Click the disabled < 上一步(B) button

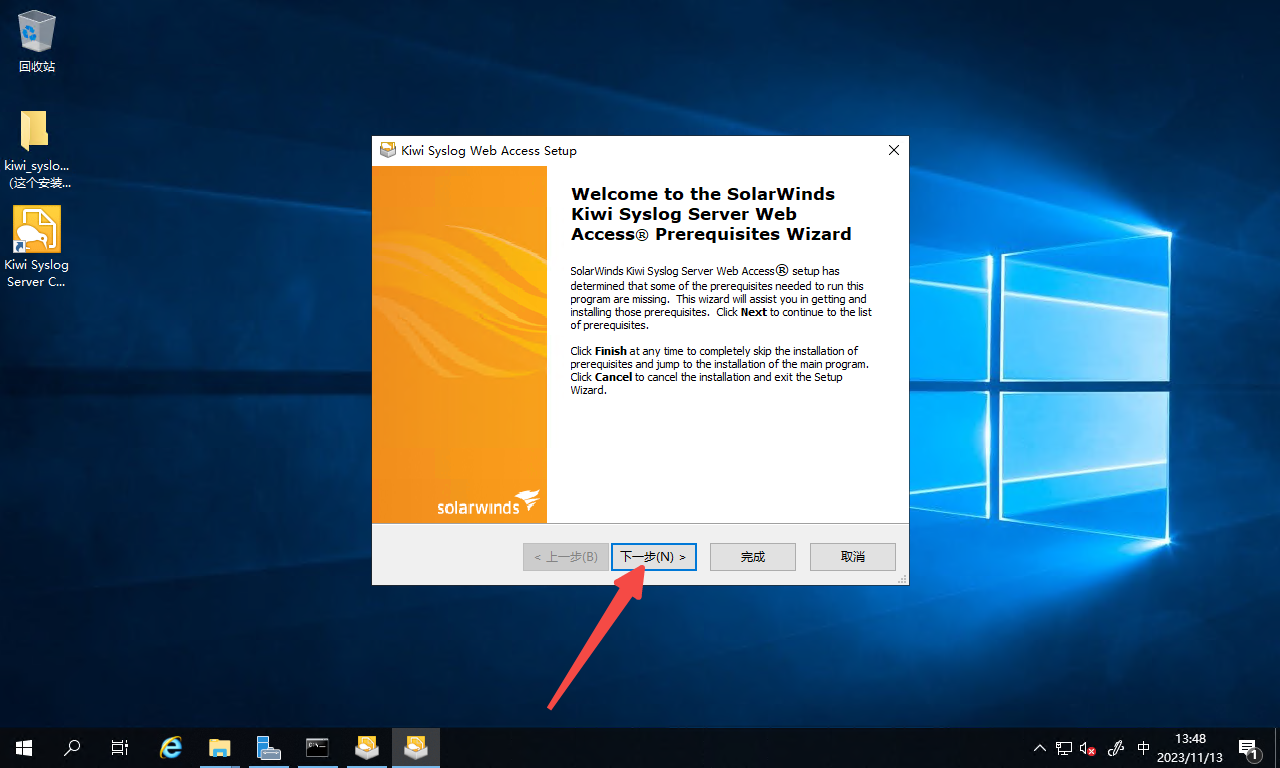(566, 557)
